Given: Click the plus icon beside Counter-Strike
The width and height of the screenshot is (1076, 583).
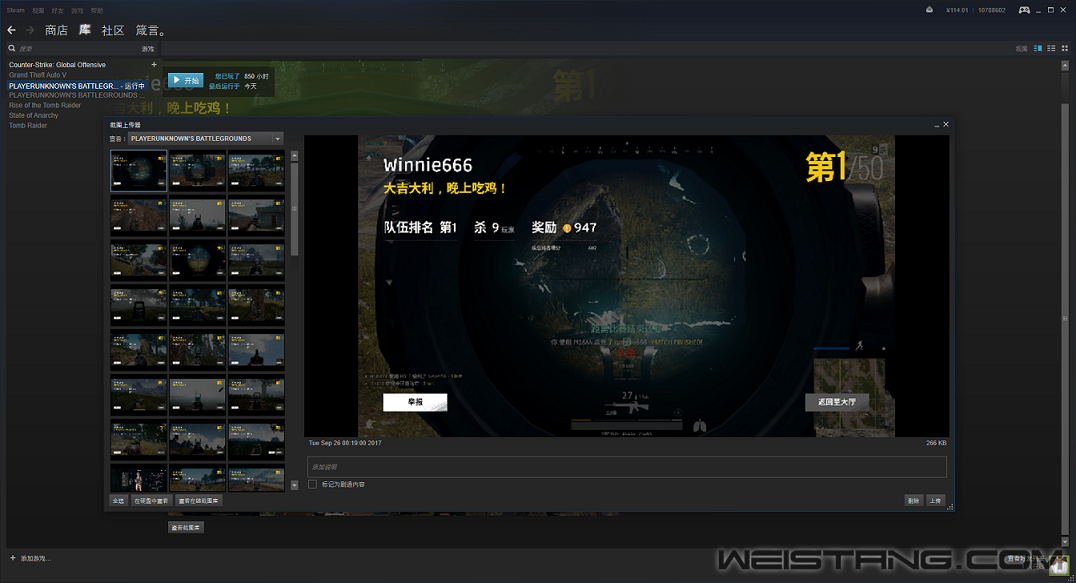Looking at the screenshot, I should (x=154, y=64).
